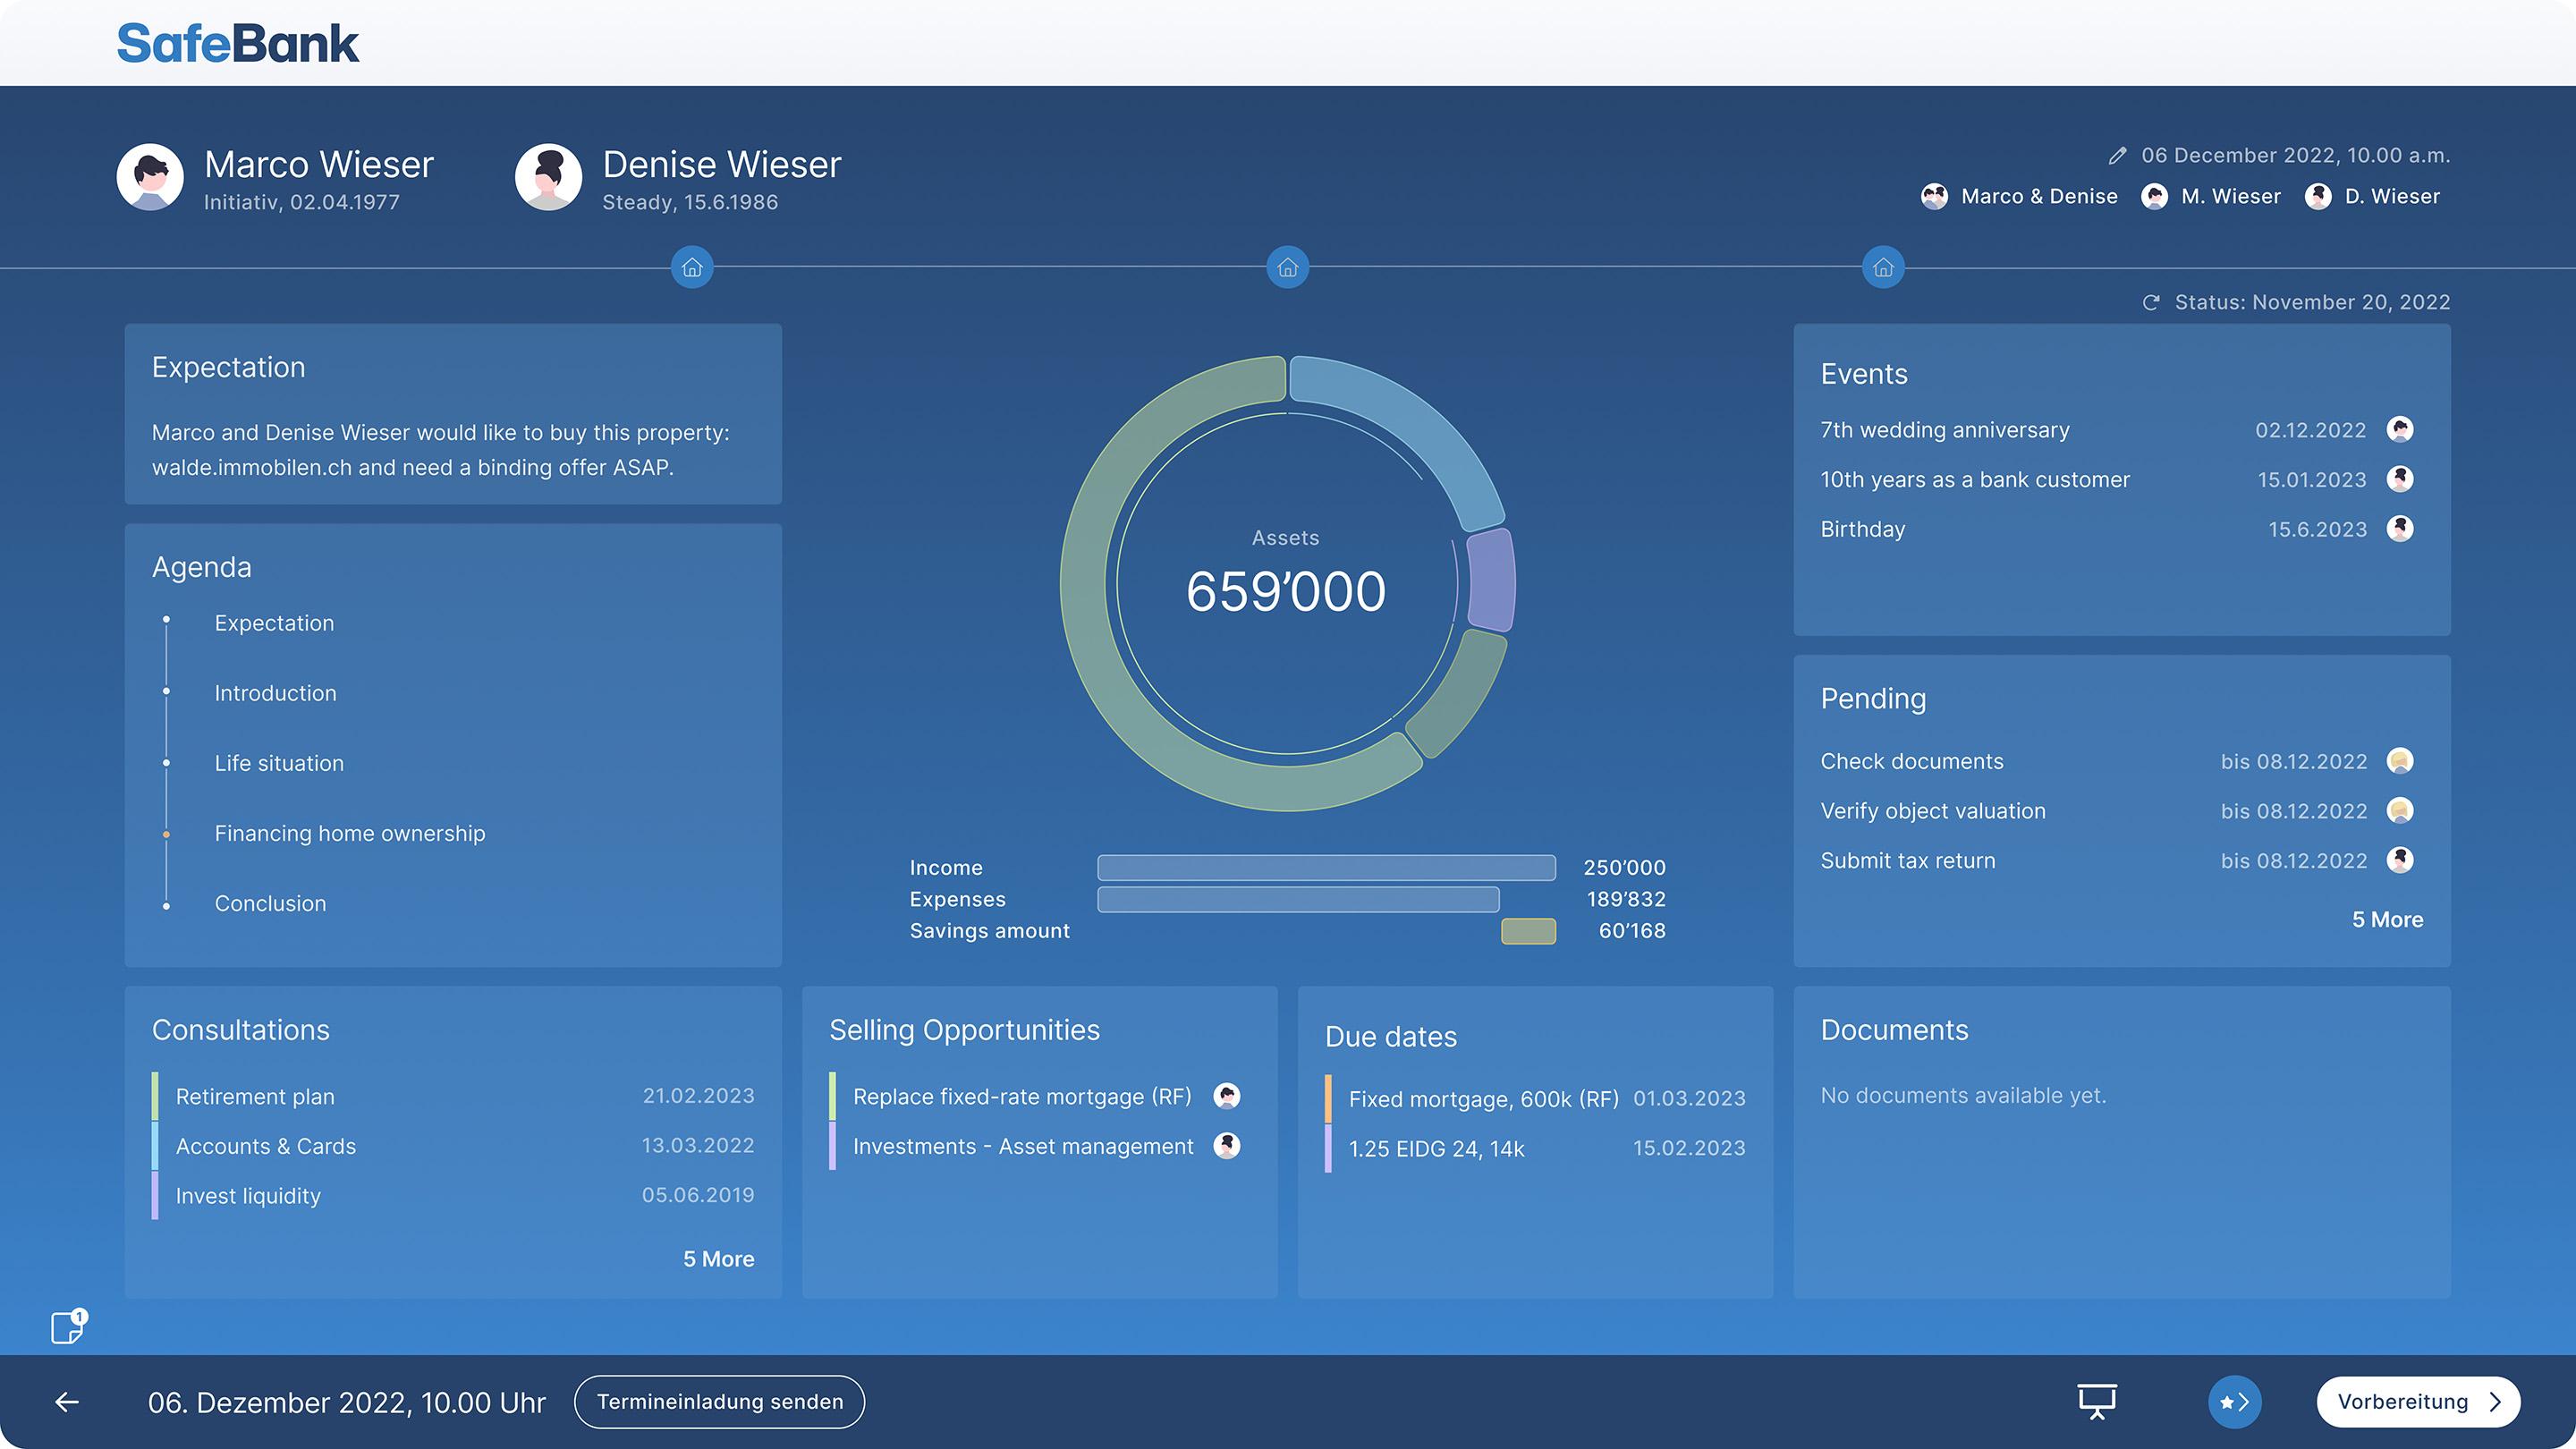This screenshot has width=2576, height=1449.
Task: Click the 189'832 expenses value
Action: point(1626,899)
